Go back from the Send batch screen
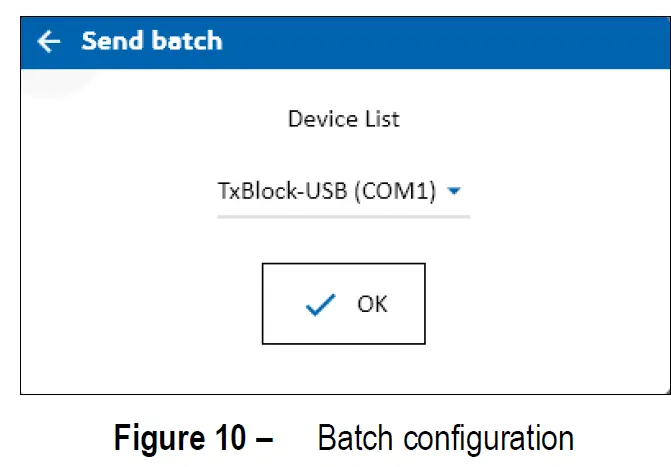671x467 pixels. coord(48,41)
